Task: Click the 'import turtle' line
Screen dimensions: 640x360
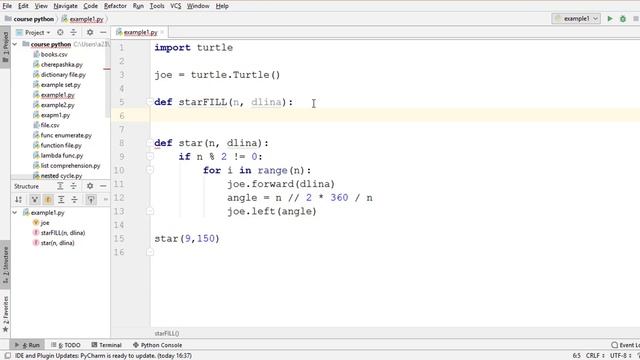Action: tap(193, 48)
